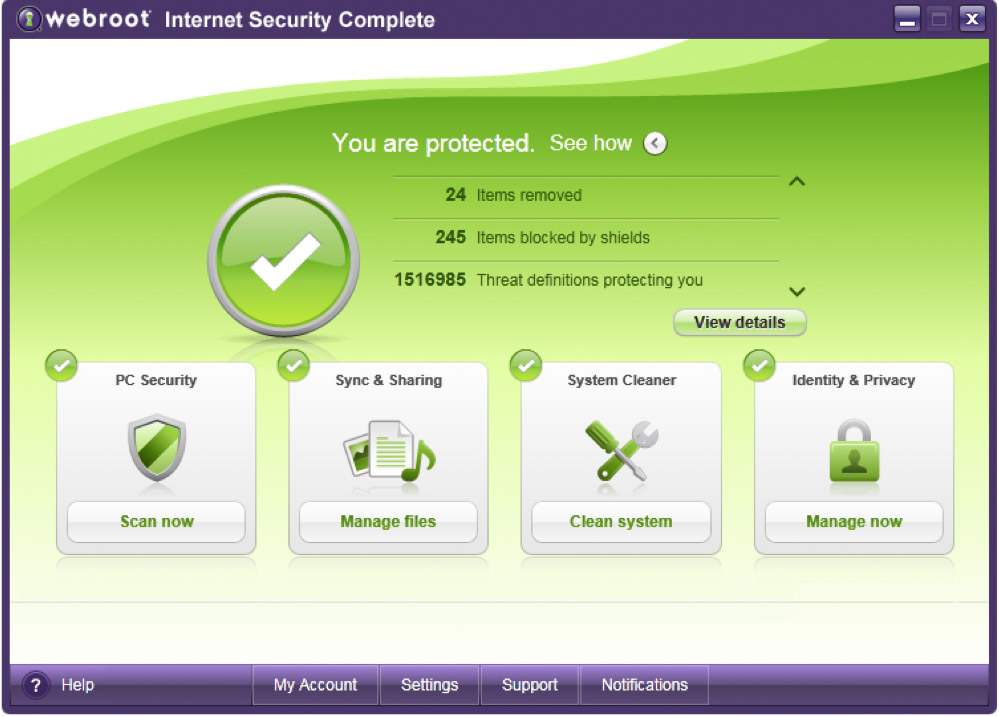Click the PC Security status checkmark badge
Screen dimensions: 999x717
(x=61, y=366)
